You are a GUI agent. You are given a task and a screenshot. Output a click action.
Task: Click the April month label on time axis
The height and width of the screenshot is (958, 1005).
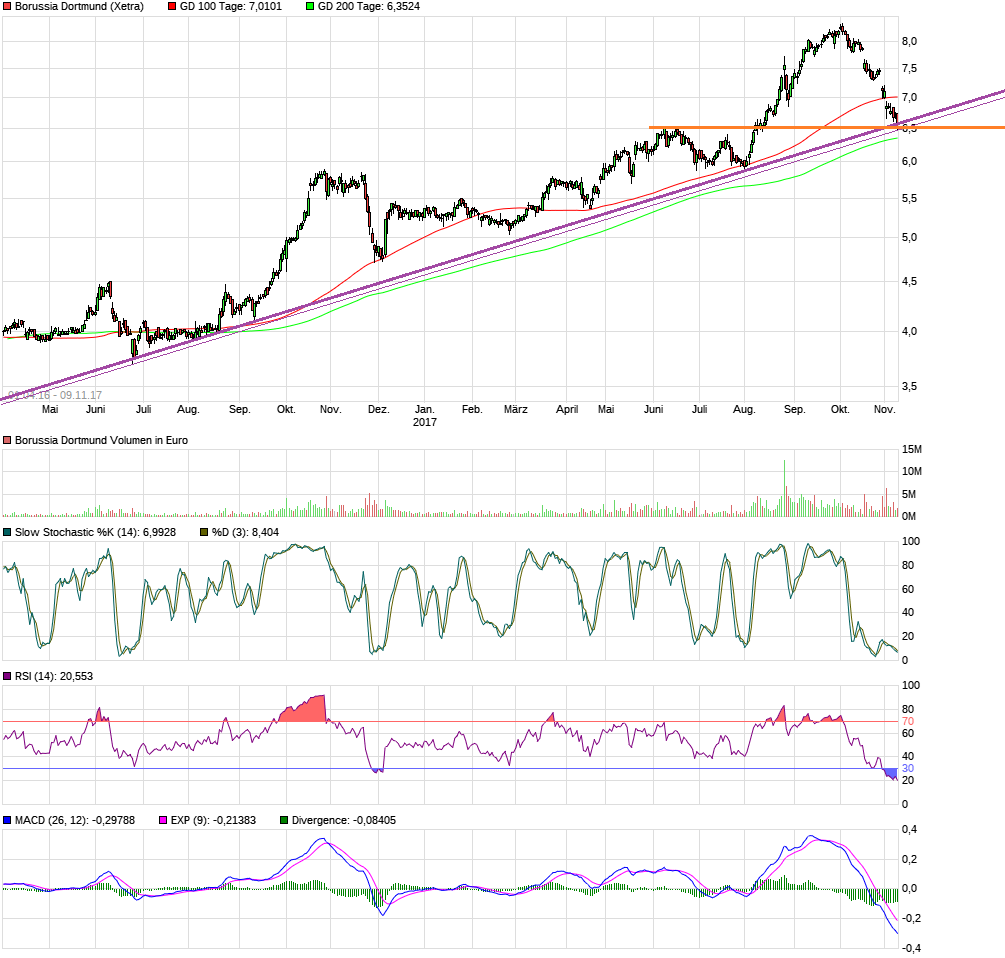567,409
